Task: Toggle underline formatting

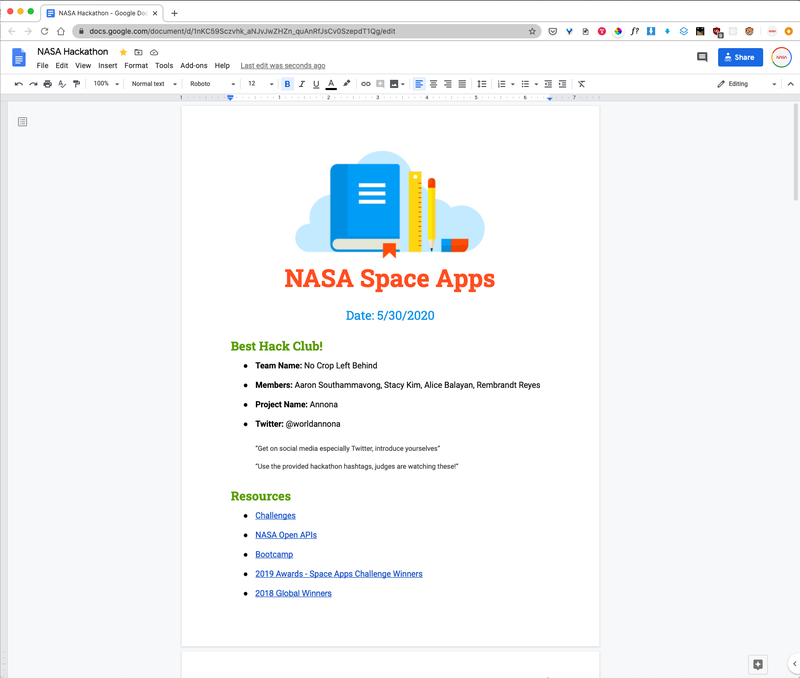Action: 315,83
